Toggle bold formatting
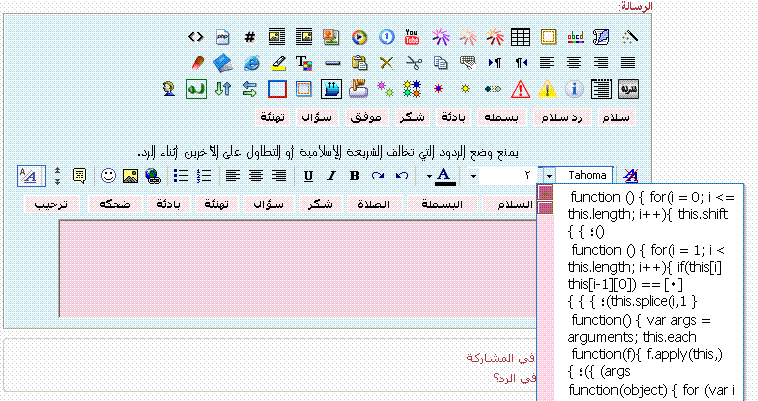Screen dimensions: 758x401 [354, 176]
